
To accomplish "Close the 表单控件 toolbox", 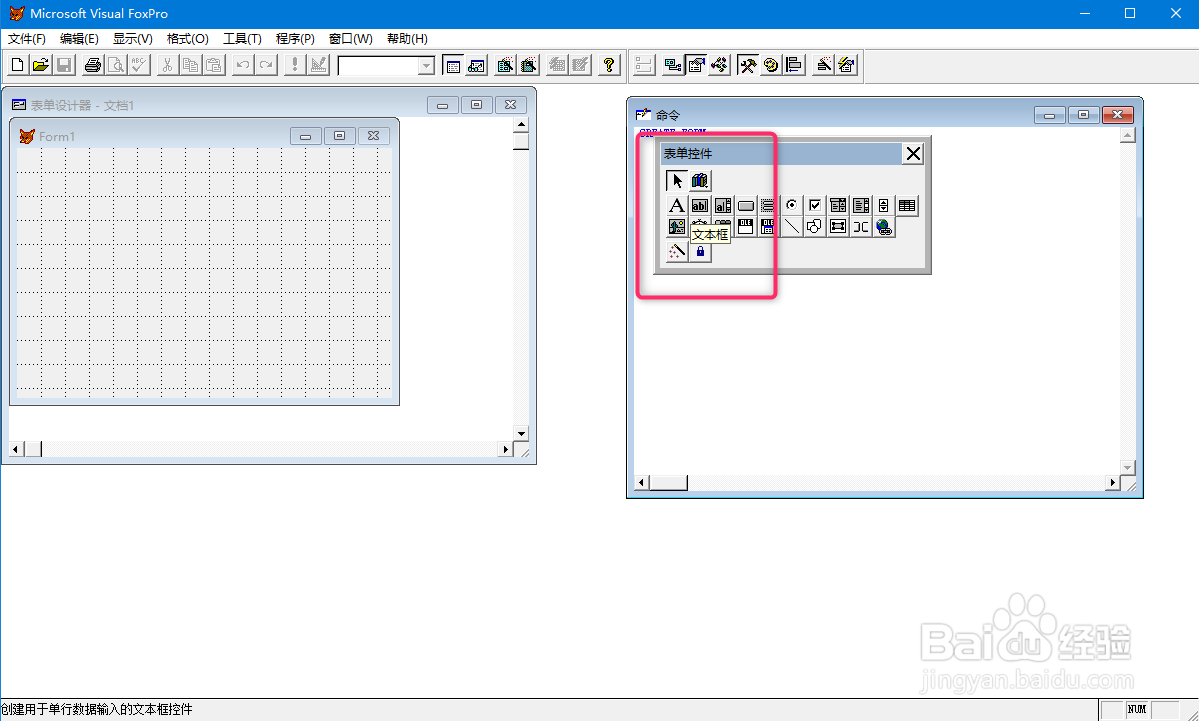I will pos(913,154).
